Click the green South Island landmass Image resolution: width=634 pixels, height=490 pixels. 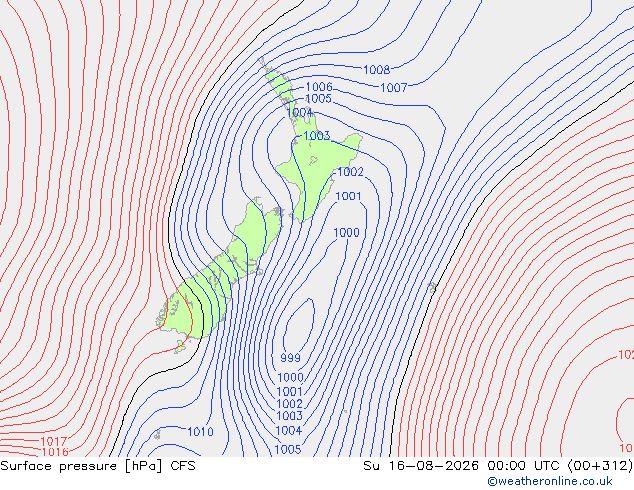pos(220,269)
